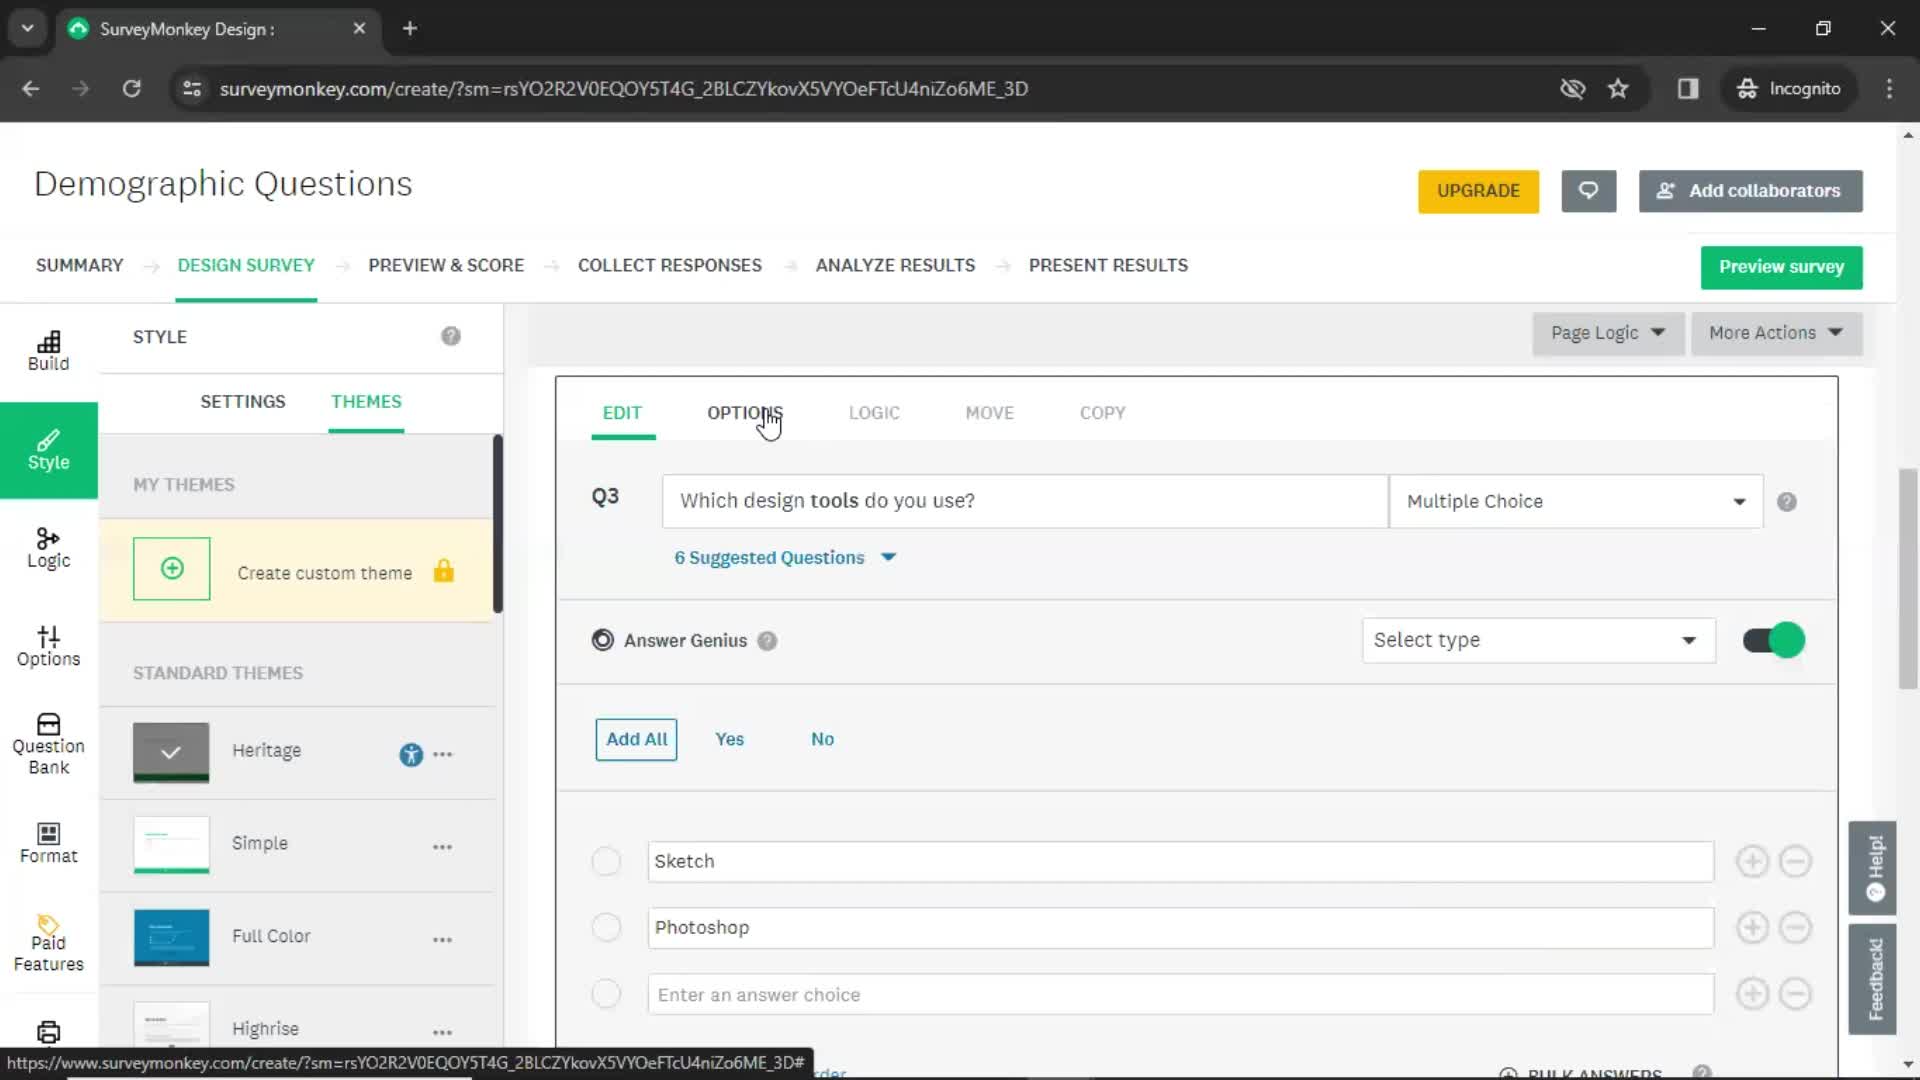The height and width of the screenshot is (1080, 1920).
Task: Click the lock icon beside custom theme
Action: click(444, 571)
